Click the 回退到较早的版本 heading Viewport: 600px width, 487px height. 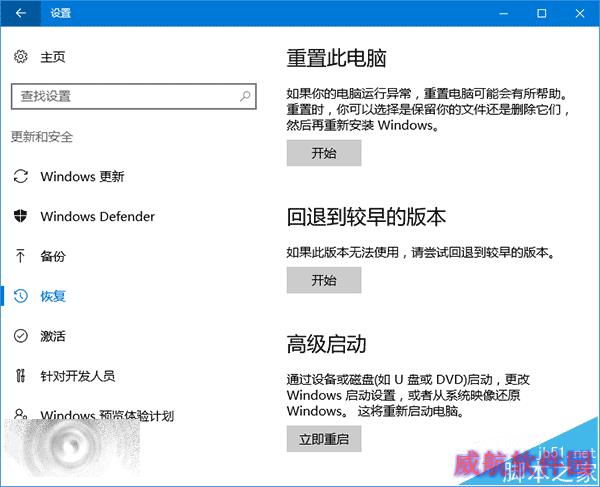tap(366, 217)
